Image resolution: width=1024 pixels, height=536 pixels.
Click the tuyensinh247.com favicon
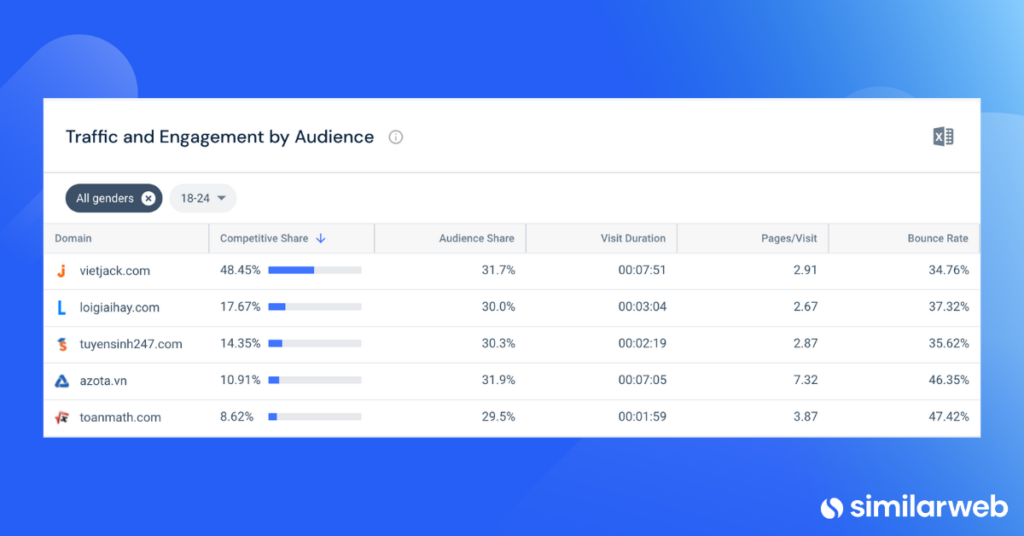(62, 344)
